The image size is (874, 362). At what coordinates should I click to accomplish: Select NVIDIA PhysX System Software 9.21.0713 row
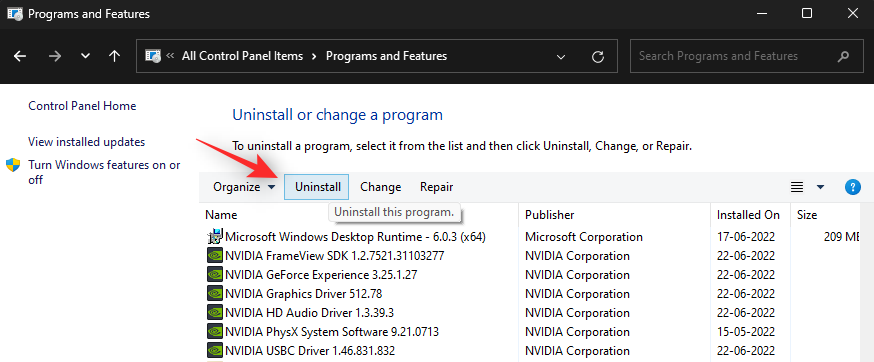pyautogui.click(x=533, y=332)
